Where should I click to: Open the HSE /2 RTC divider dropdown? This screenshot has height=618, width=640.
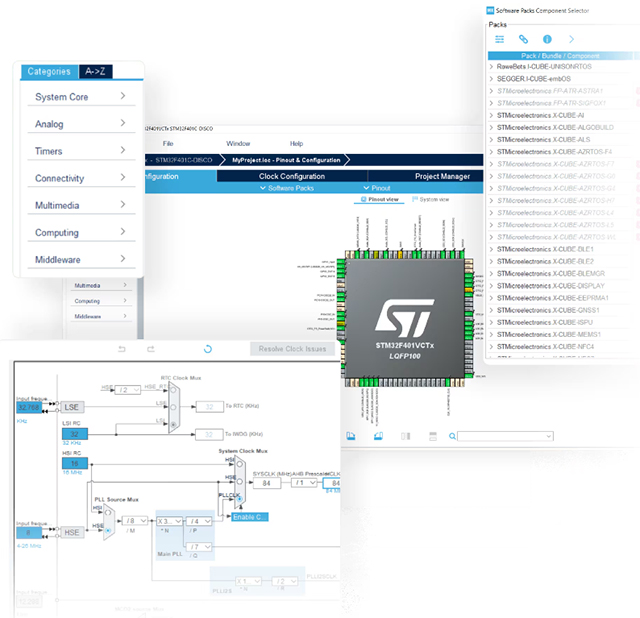(128, 390)
